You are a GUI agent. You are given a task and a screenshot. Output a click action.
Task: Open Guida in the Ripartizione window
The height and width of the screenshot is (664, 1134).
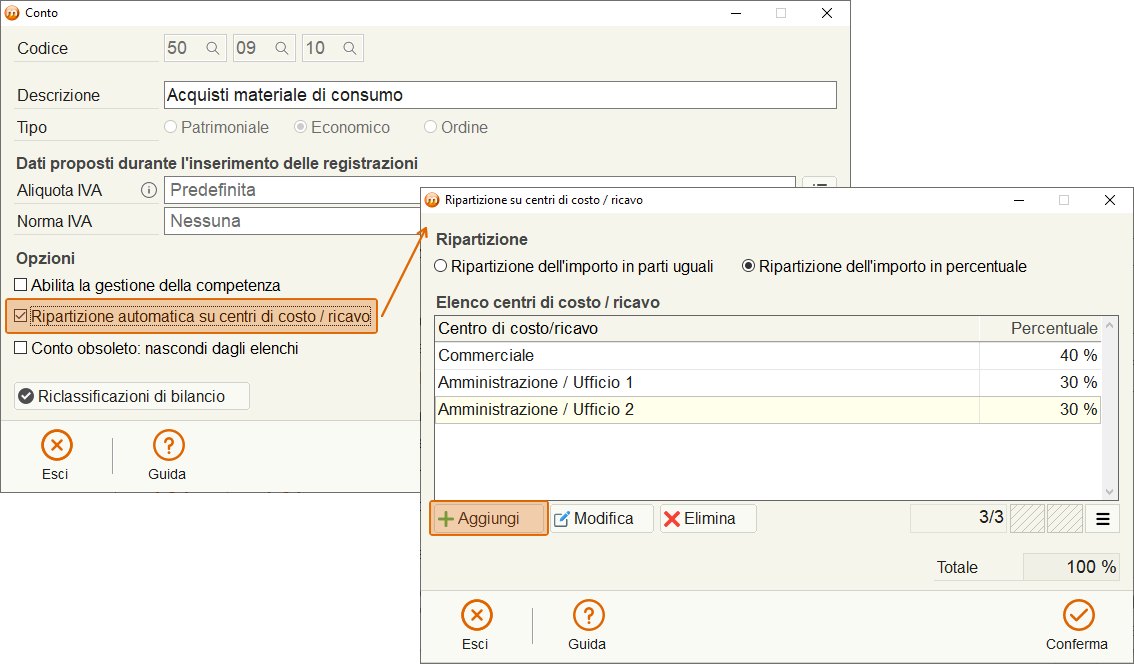click(x=587, y=626)
